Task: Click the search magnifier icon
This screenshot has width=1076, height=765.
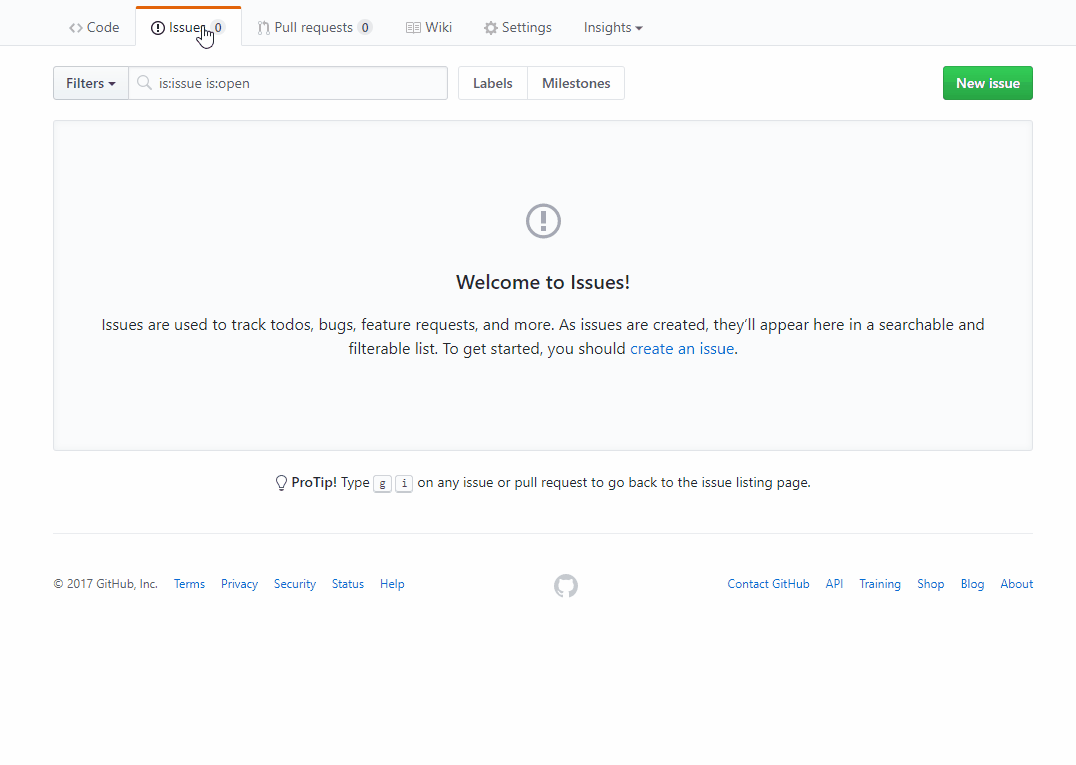Action: point(144,83)
